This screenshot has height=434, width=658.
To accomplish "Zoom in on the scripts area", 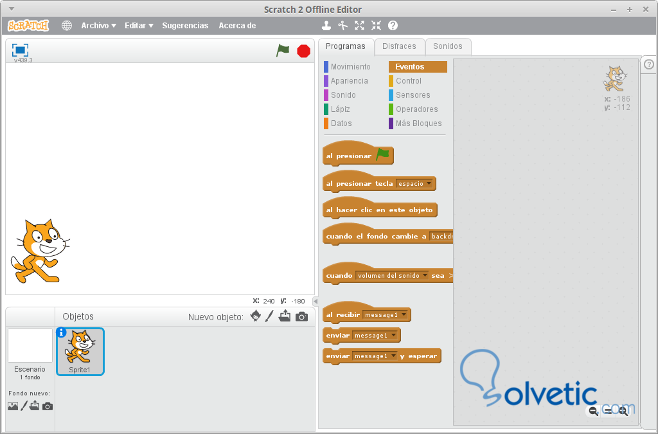I will coord(623,411).
